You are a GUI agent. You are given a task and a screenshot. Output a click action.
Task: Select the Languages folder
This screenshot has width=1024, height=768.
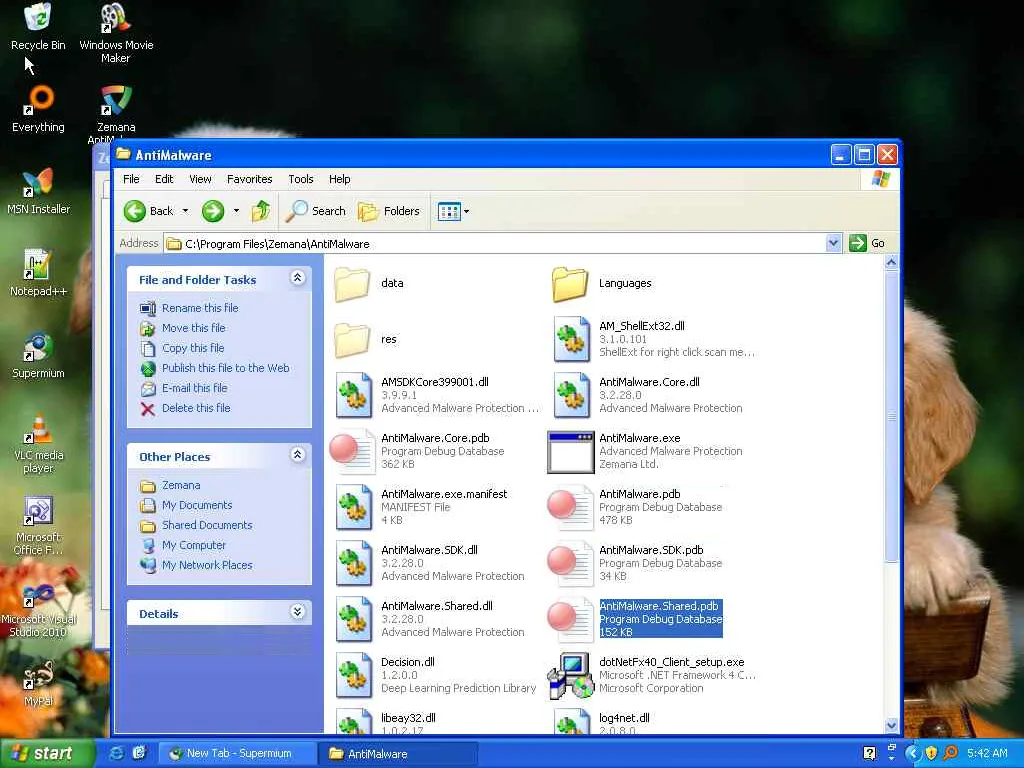pyautogui.click(x=570, y=283)
